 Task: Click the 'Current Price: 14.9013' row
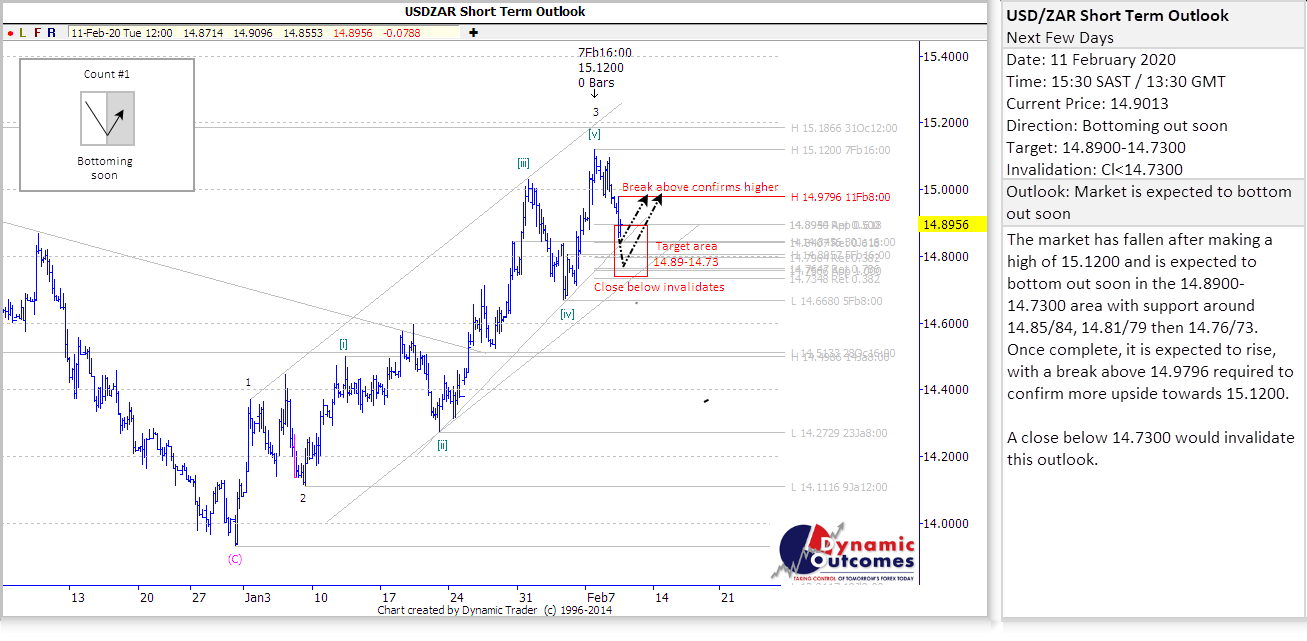click(x=1153, y=103)
